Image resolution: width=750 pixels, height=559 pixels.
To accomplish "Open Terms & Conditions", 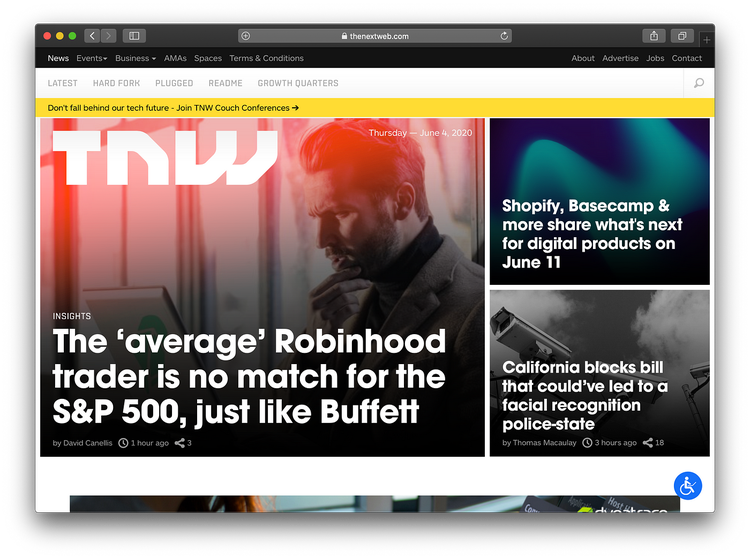I will tap(266, 58).
